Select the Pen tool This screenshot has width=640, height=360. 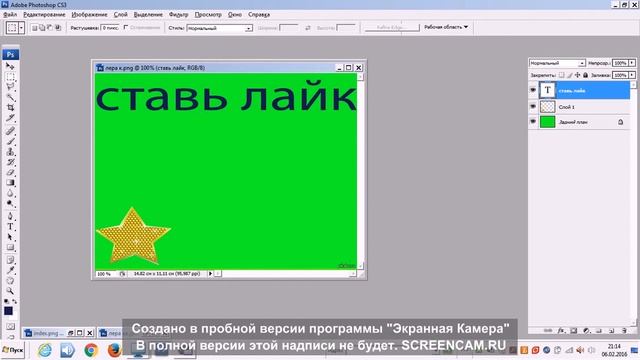pyautogui.click(x=10, y=216)
